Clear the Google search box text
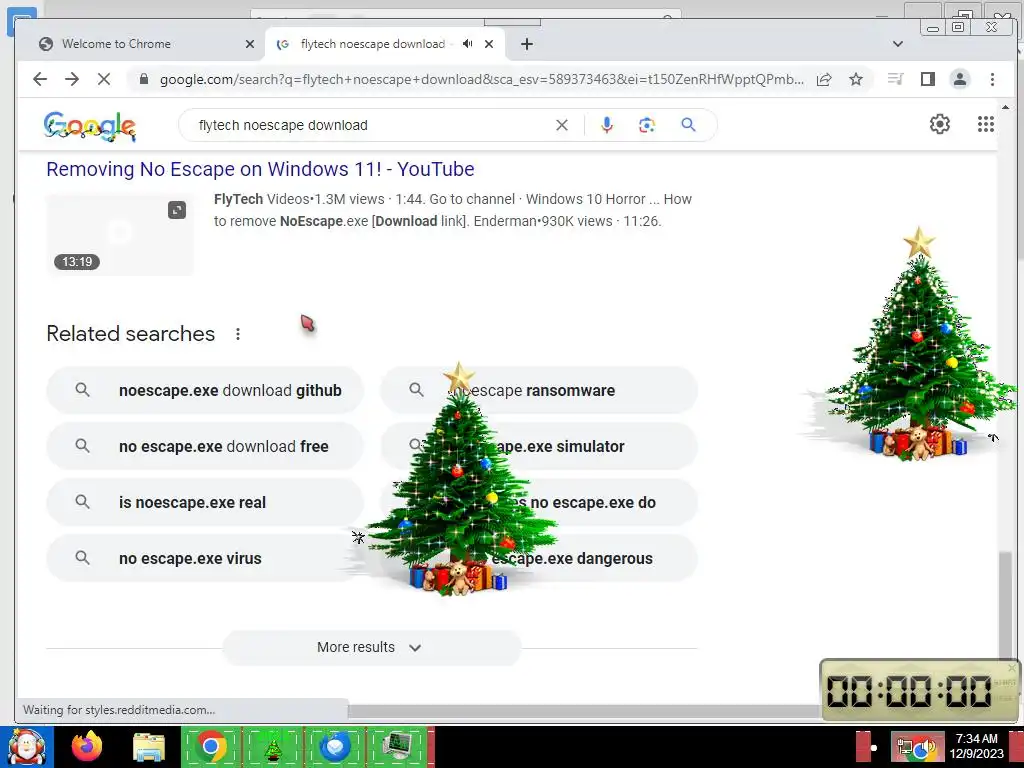1024x768 pixels. tap(562, 125)
